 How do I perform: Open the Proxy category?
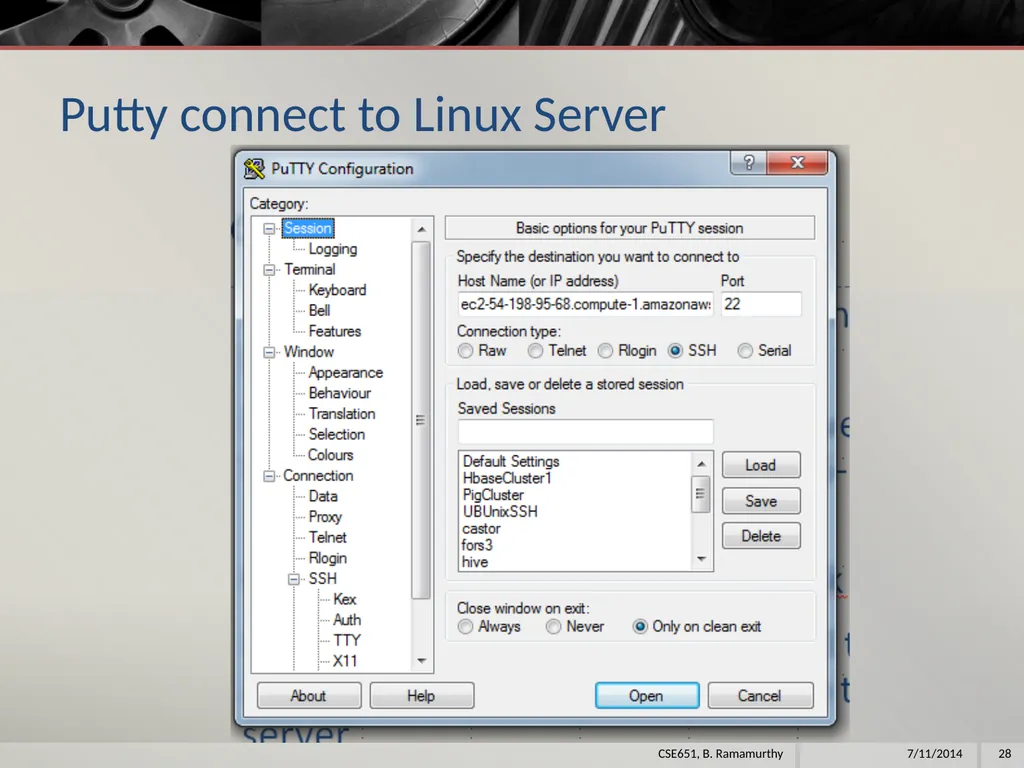point(325,517)
